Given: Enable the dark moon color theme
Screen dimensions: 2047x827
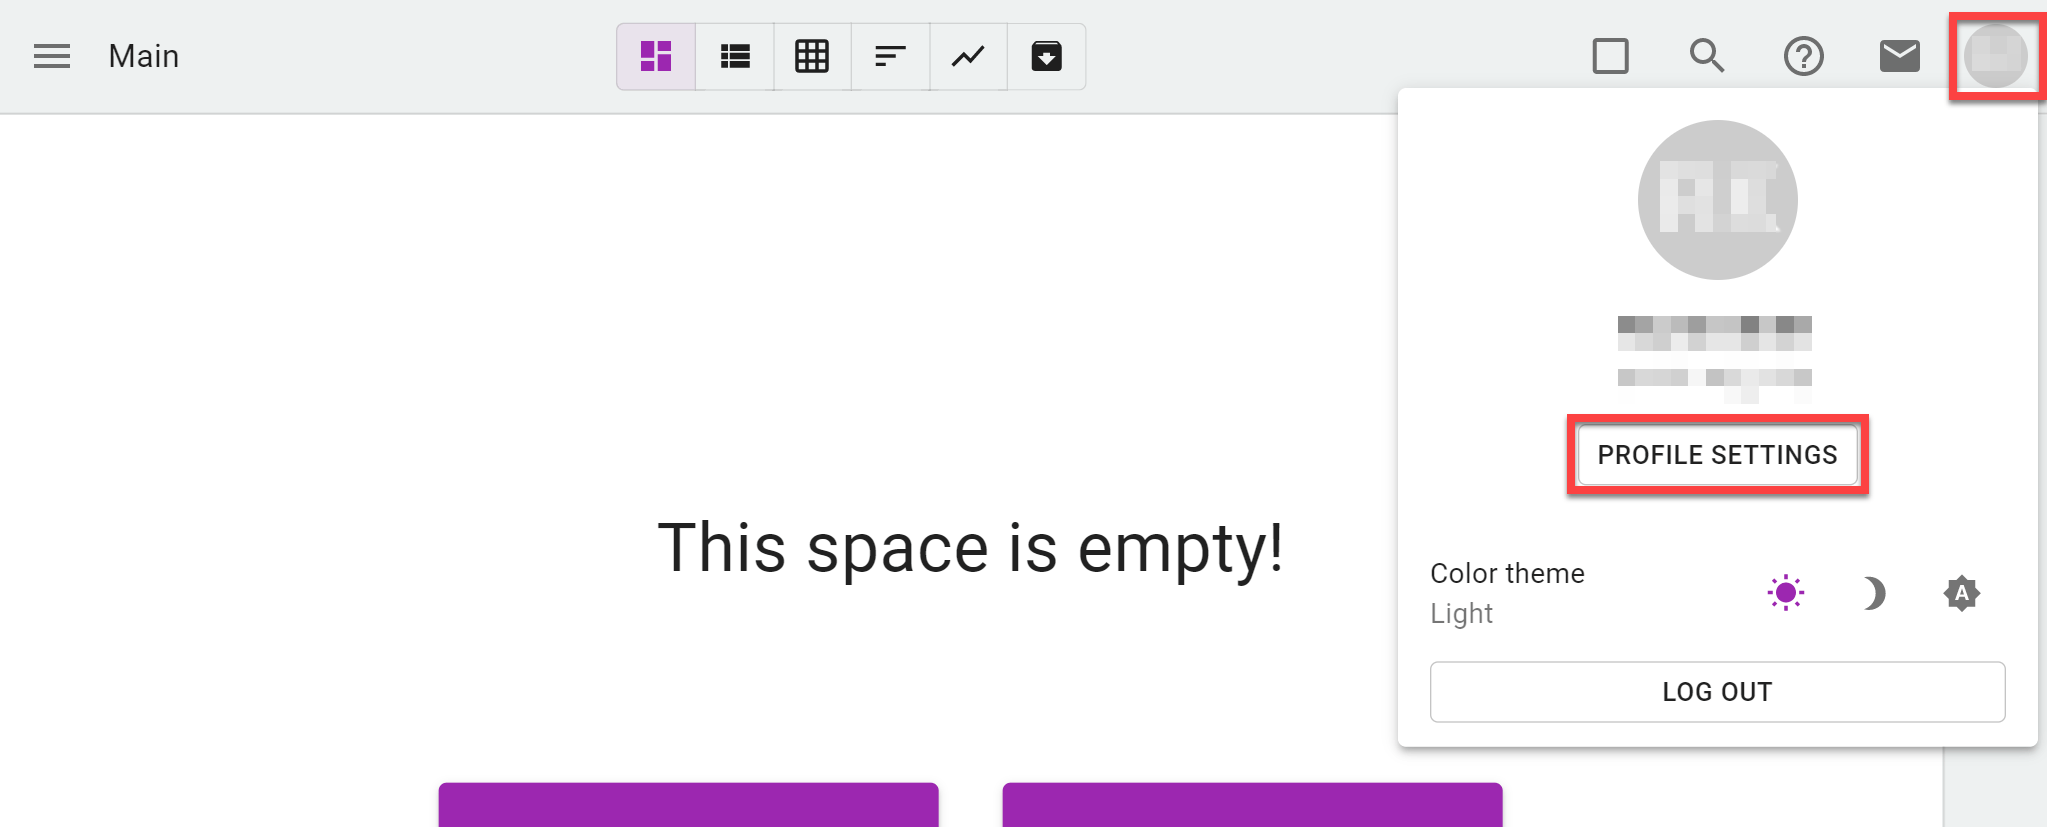Looking at the screenshot, I should coord(1873,593).
